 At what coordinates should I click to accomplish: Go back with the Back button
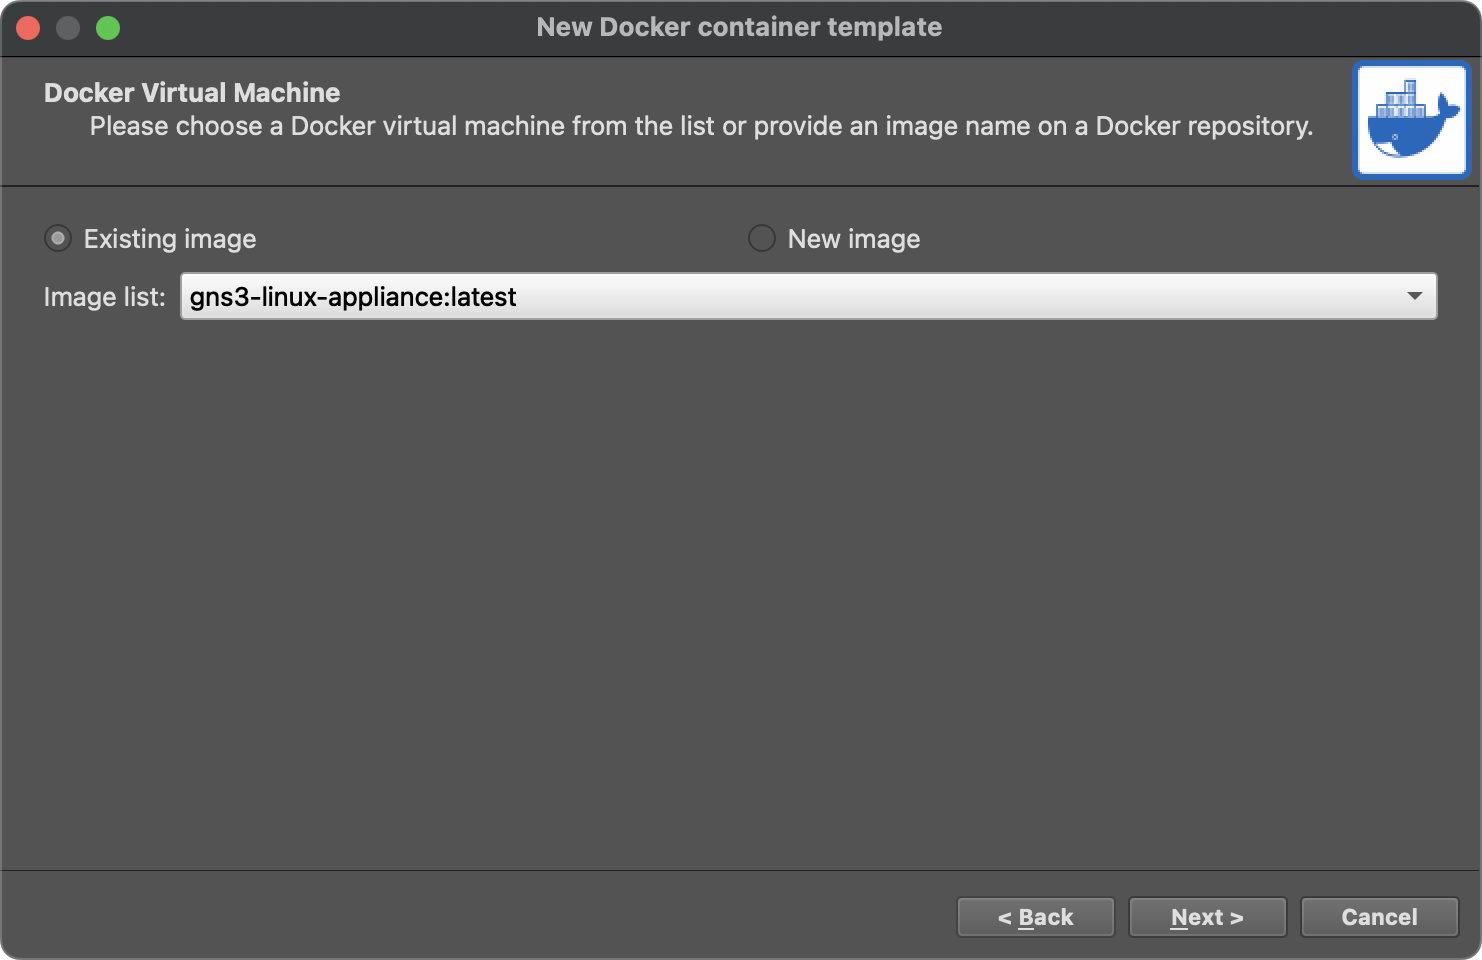pos(1035,917)
